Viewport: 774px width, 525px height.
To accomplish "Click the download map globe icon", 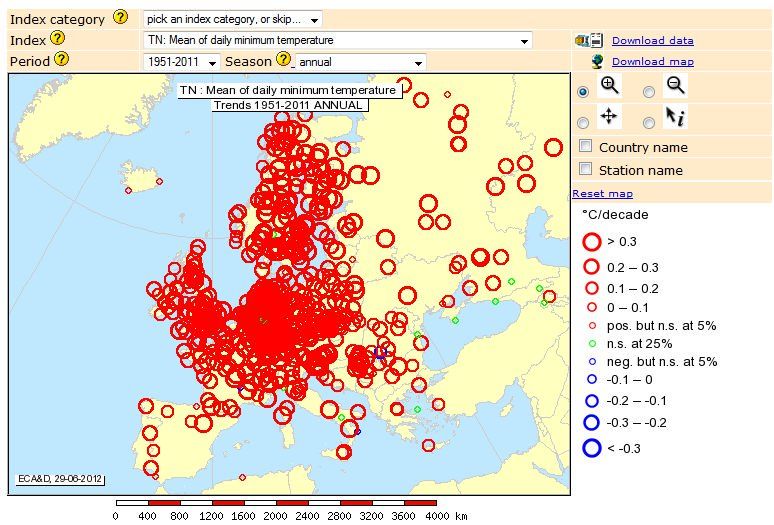I will click(x=597, y=62).
